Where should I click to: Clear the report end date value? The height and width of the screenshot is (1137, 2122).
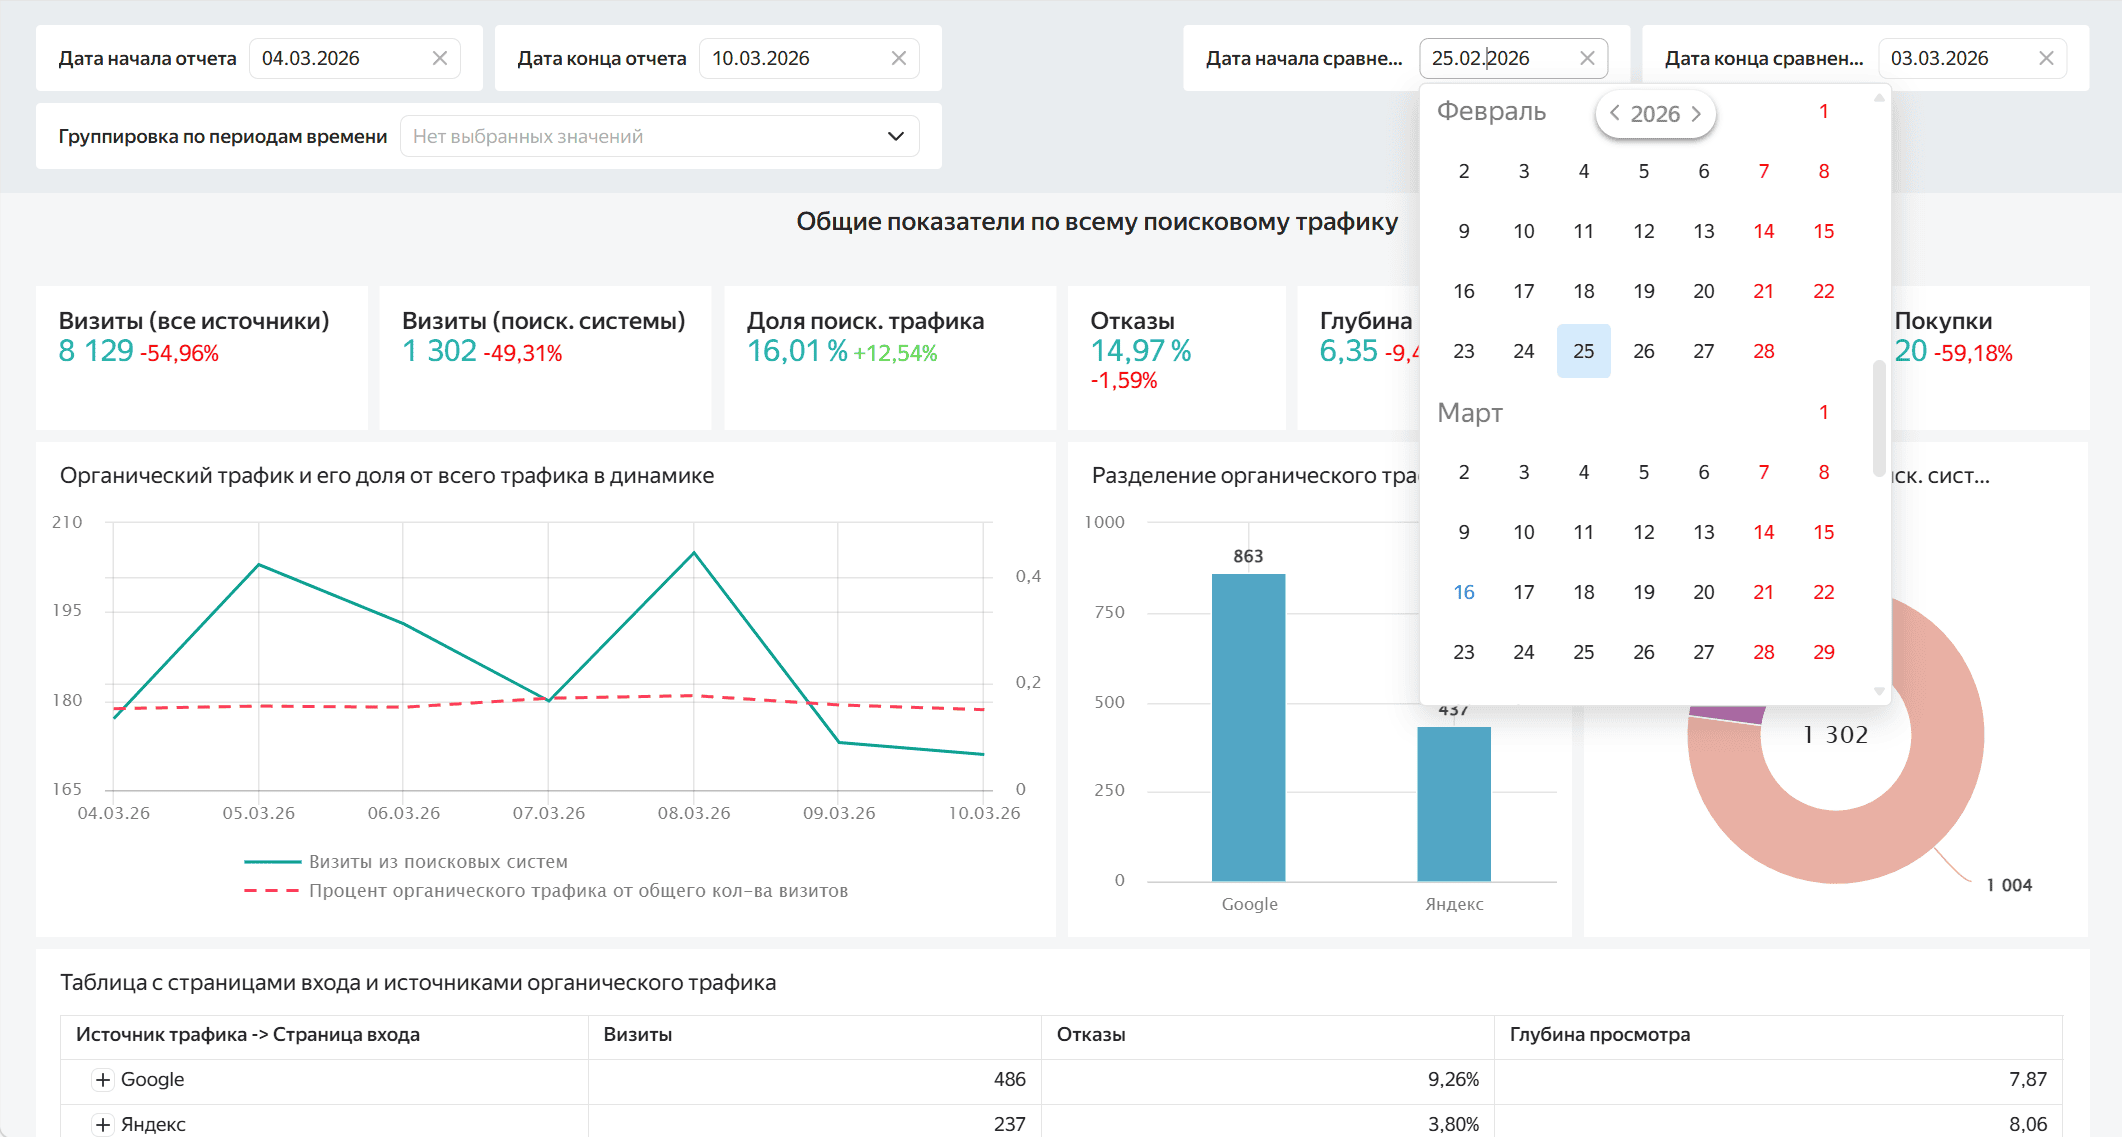[x=898, y=58]
